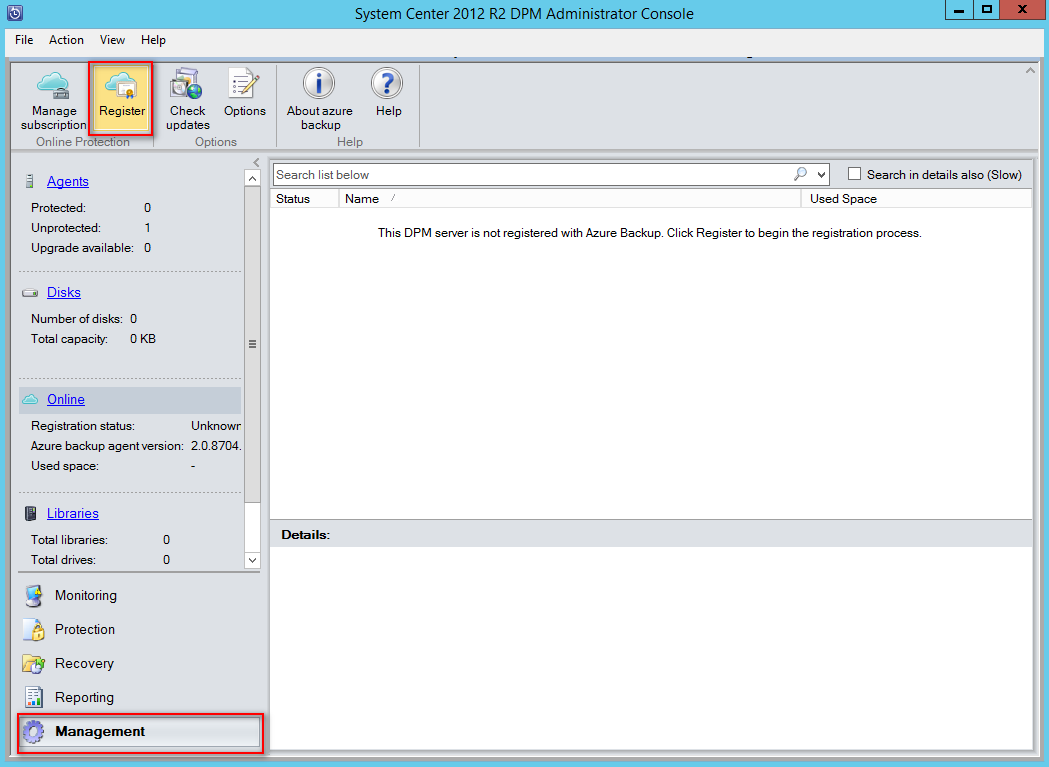Go to the Recovery workspace
Screen dimensions: 1049x767
pyautogui.click(x=84, y=664)
